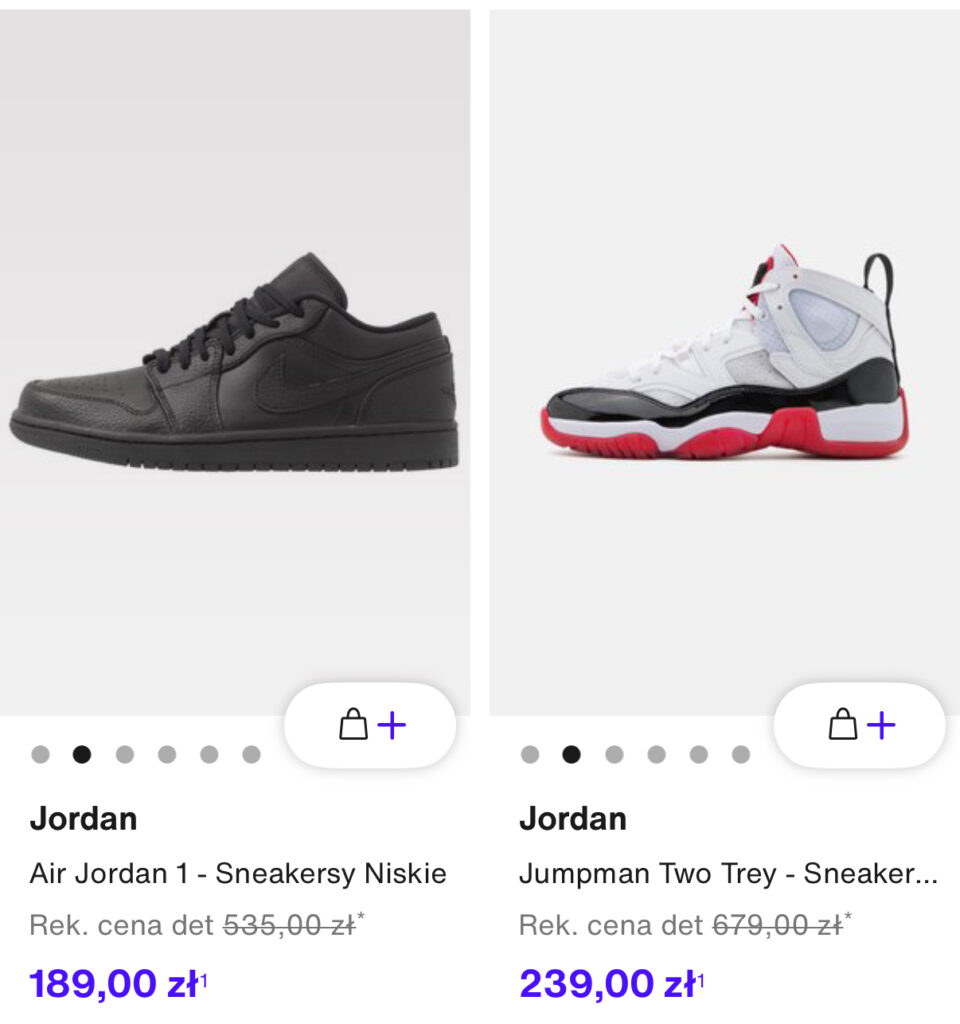
Task: Select active second dot under Air Jordan 1
Action: point(82,754)
